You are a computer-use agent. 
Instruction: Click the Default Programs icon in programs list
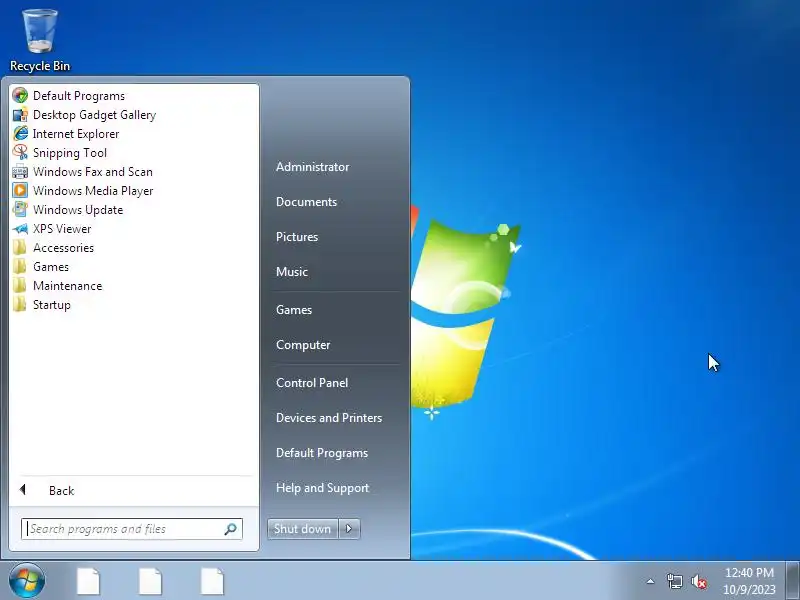[x=20, y=95]
